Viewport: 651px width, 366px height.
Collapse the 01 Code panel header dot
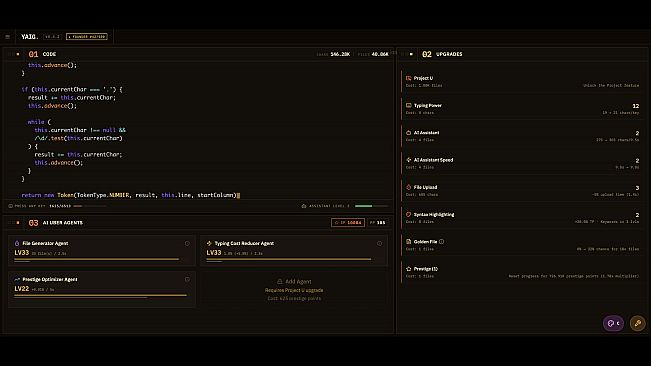coord(18,54)
